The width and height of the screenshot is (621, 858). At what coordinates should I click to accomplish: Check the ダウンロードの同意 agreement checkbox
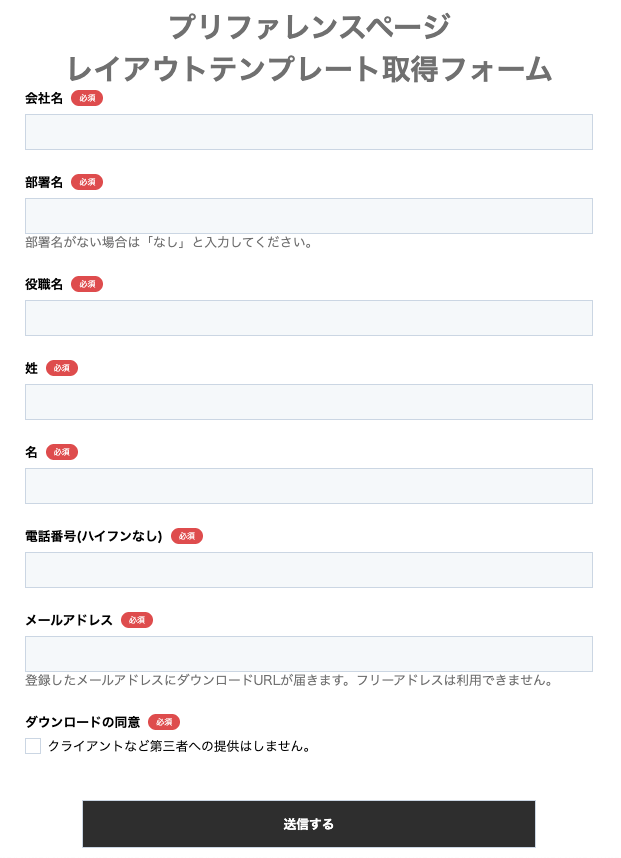click(33, 746)
